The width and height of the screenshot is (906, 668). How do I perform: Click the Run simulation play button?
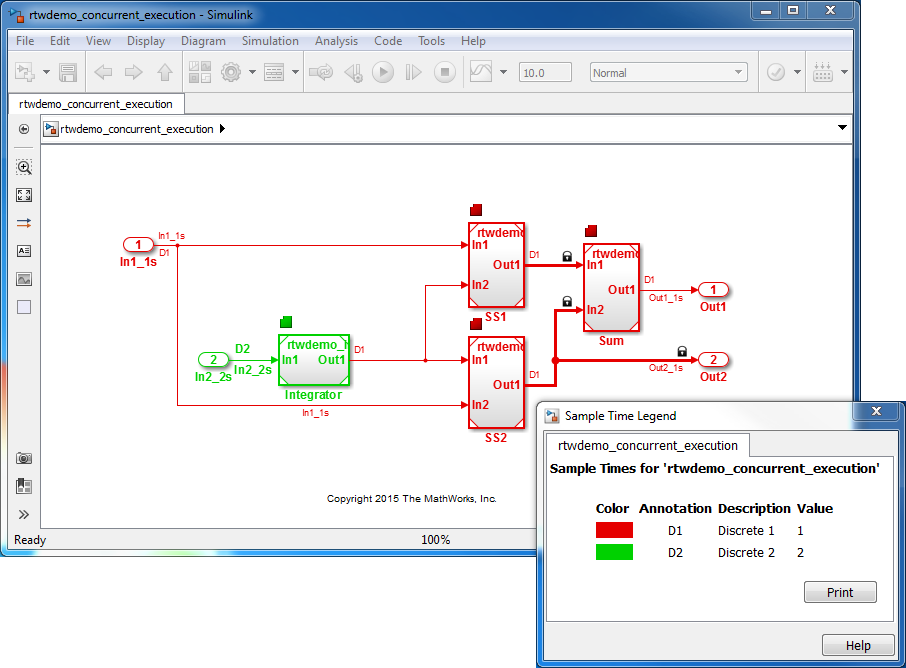pyautogui.click(x=383, y=72)
